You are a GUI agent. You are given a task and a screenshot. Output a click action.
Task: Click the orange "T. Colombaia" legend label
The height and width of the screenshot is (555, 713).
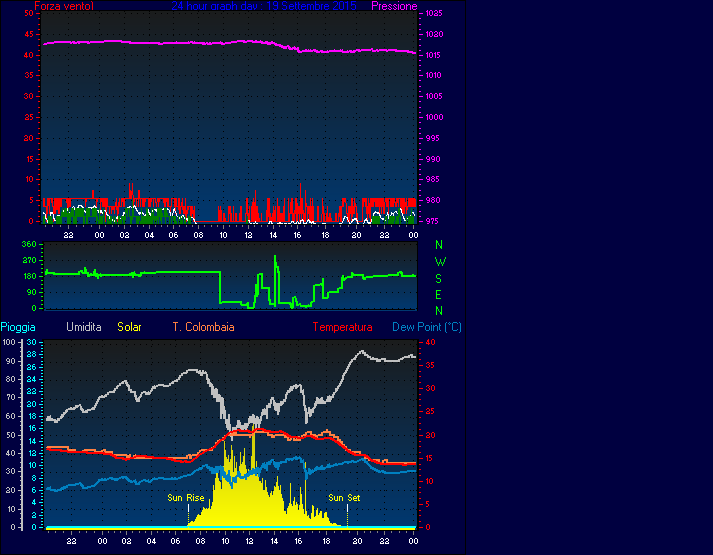tap(204, 327)
